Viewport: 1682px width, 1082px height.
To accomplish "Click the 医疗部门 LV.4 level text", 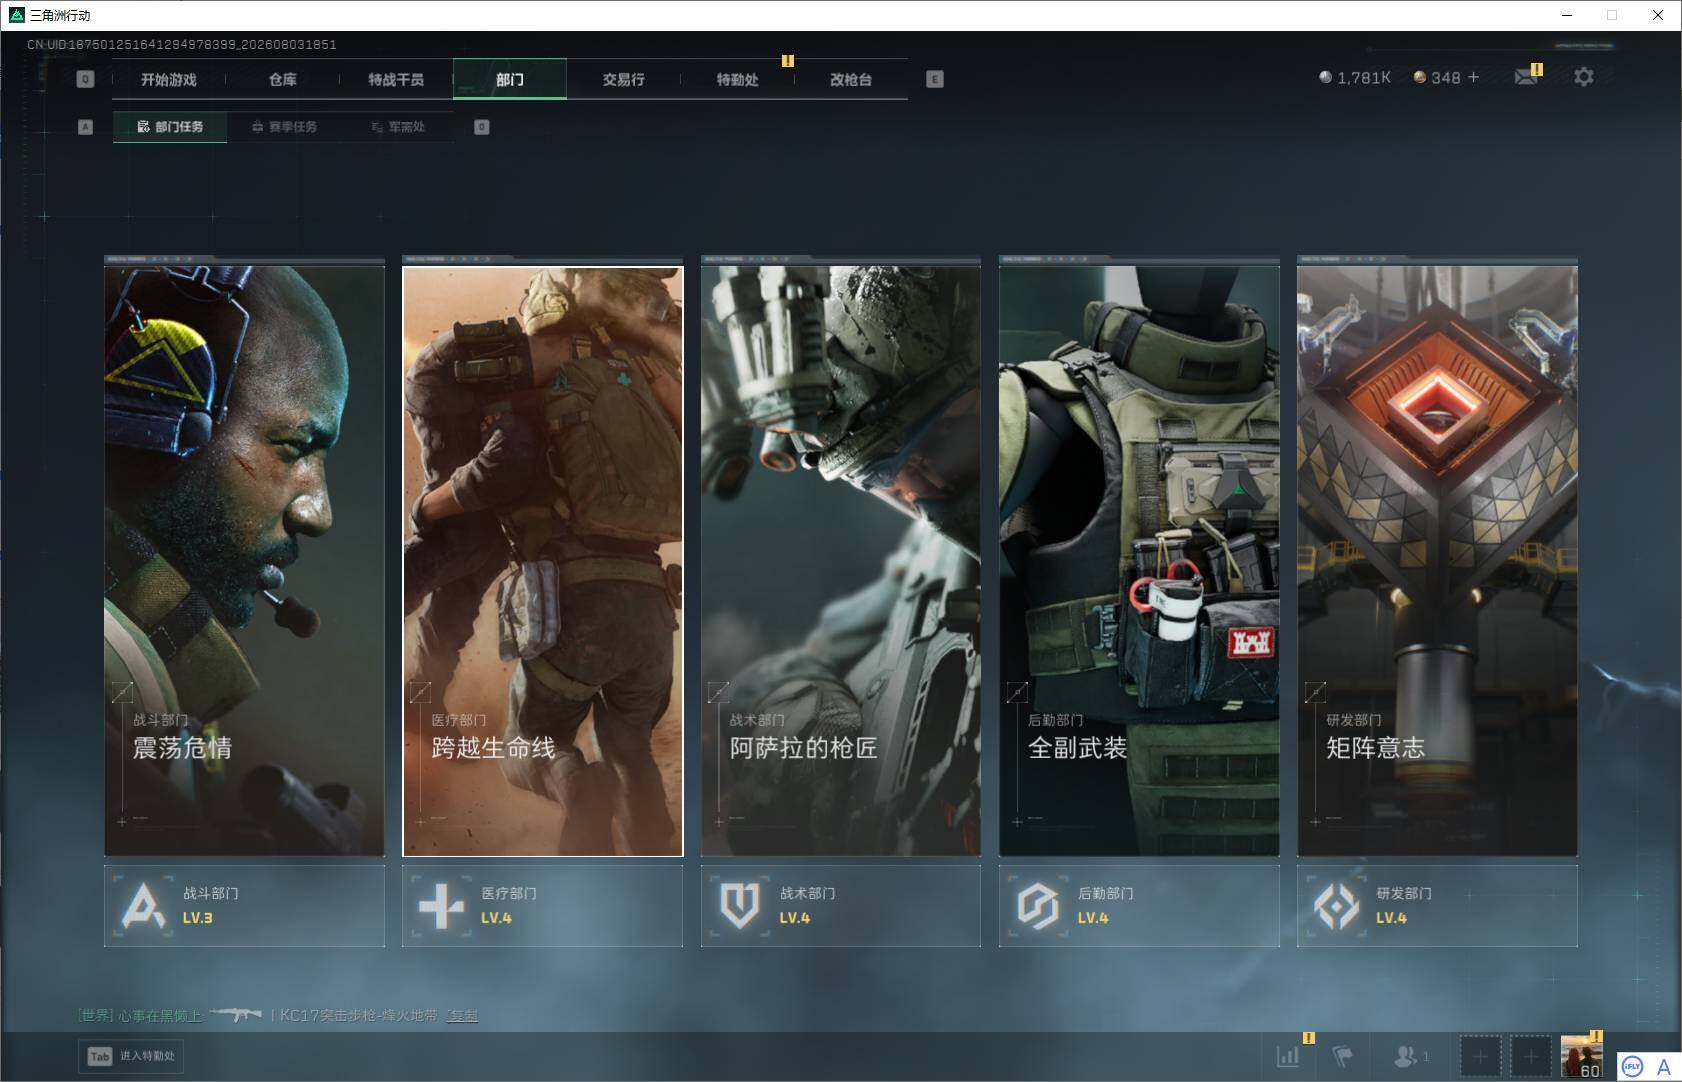I will pyautogui.click(x=496, y=918).
